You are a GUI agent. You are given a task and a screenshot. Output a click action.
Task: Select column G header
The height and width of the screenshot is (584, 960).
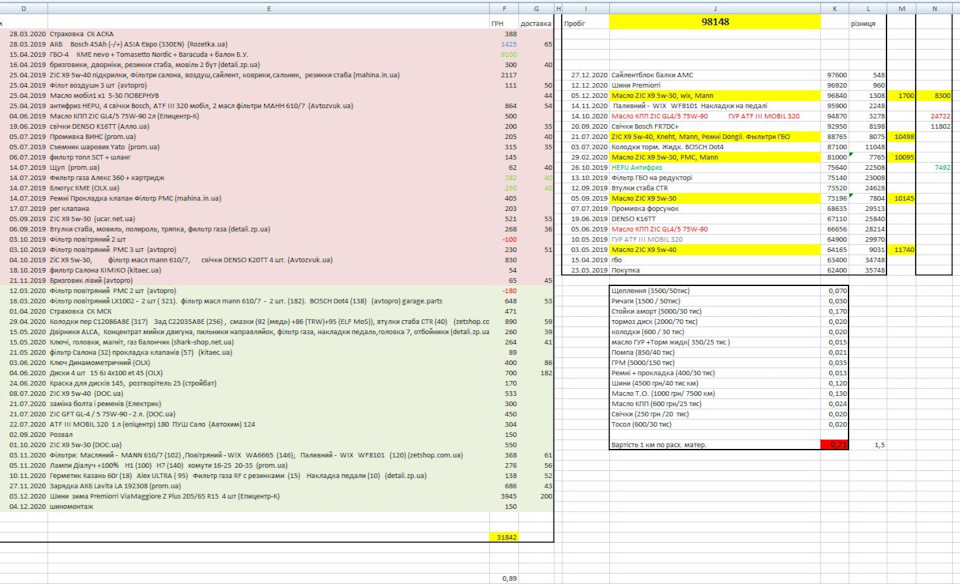pyautogui.click(x=536, y=9)
